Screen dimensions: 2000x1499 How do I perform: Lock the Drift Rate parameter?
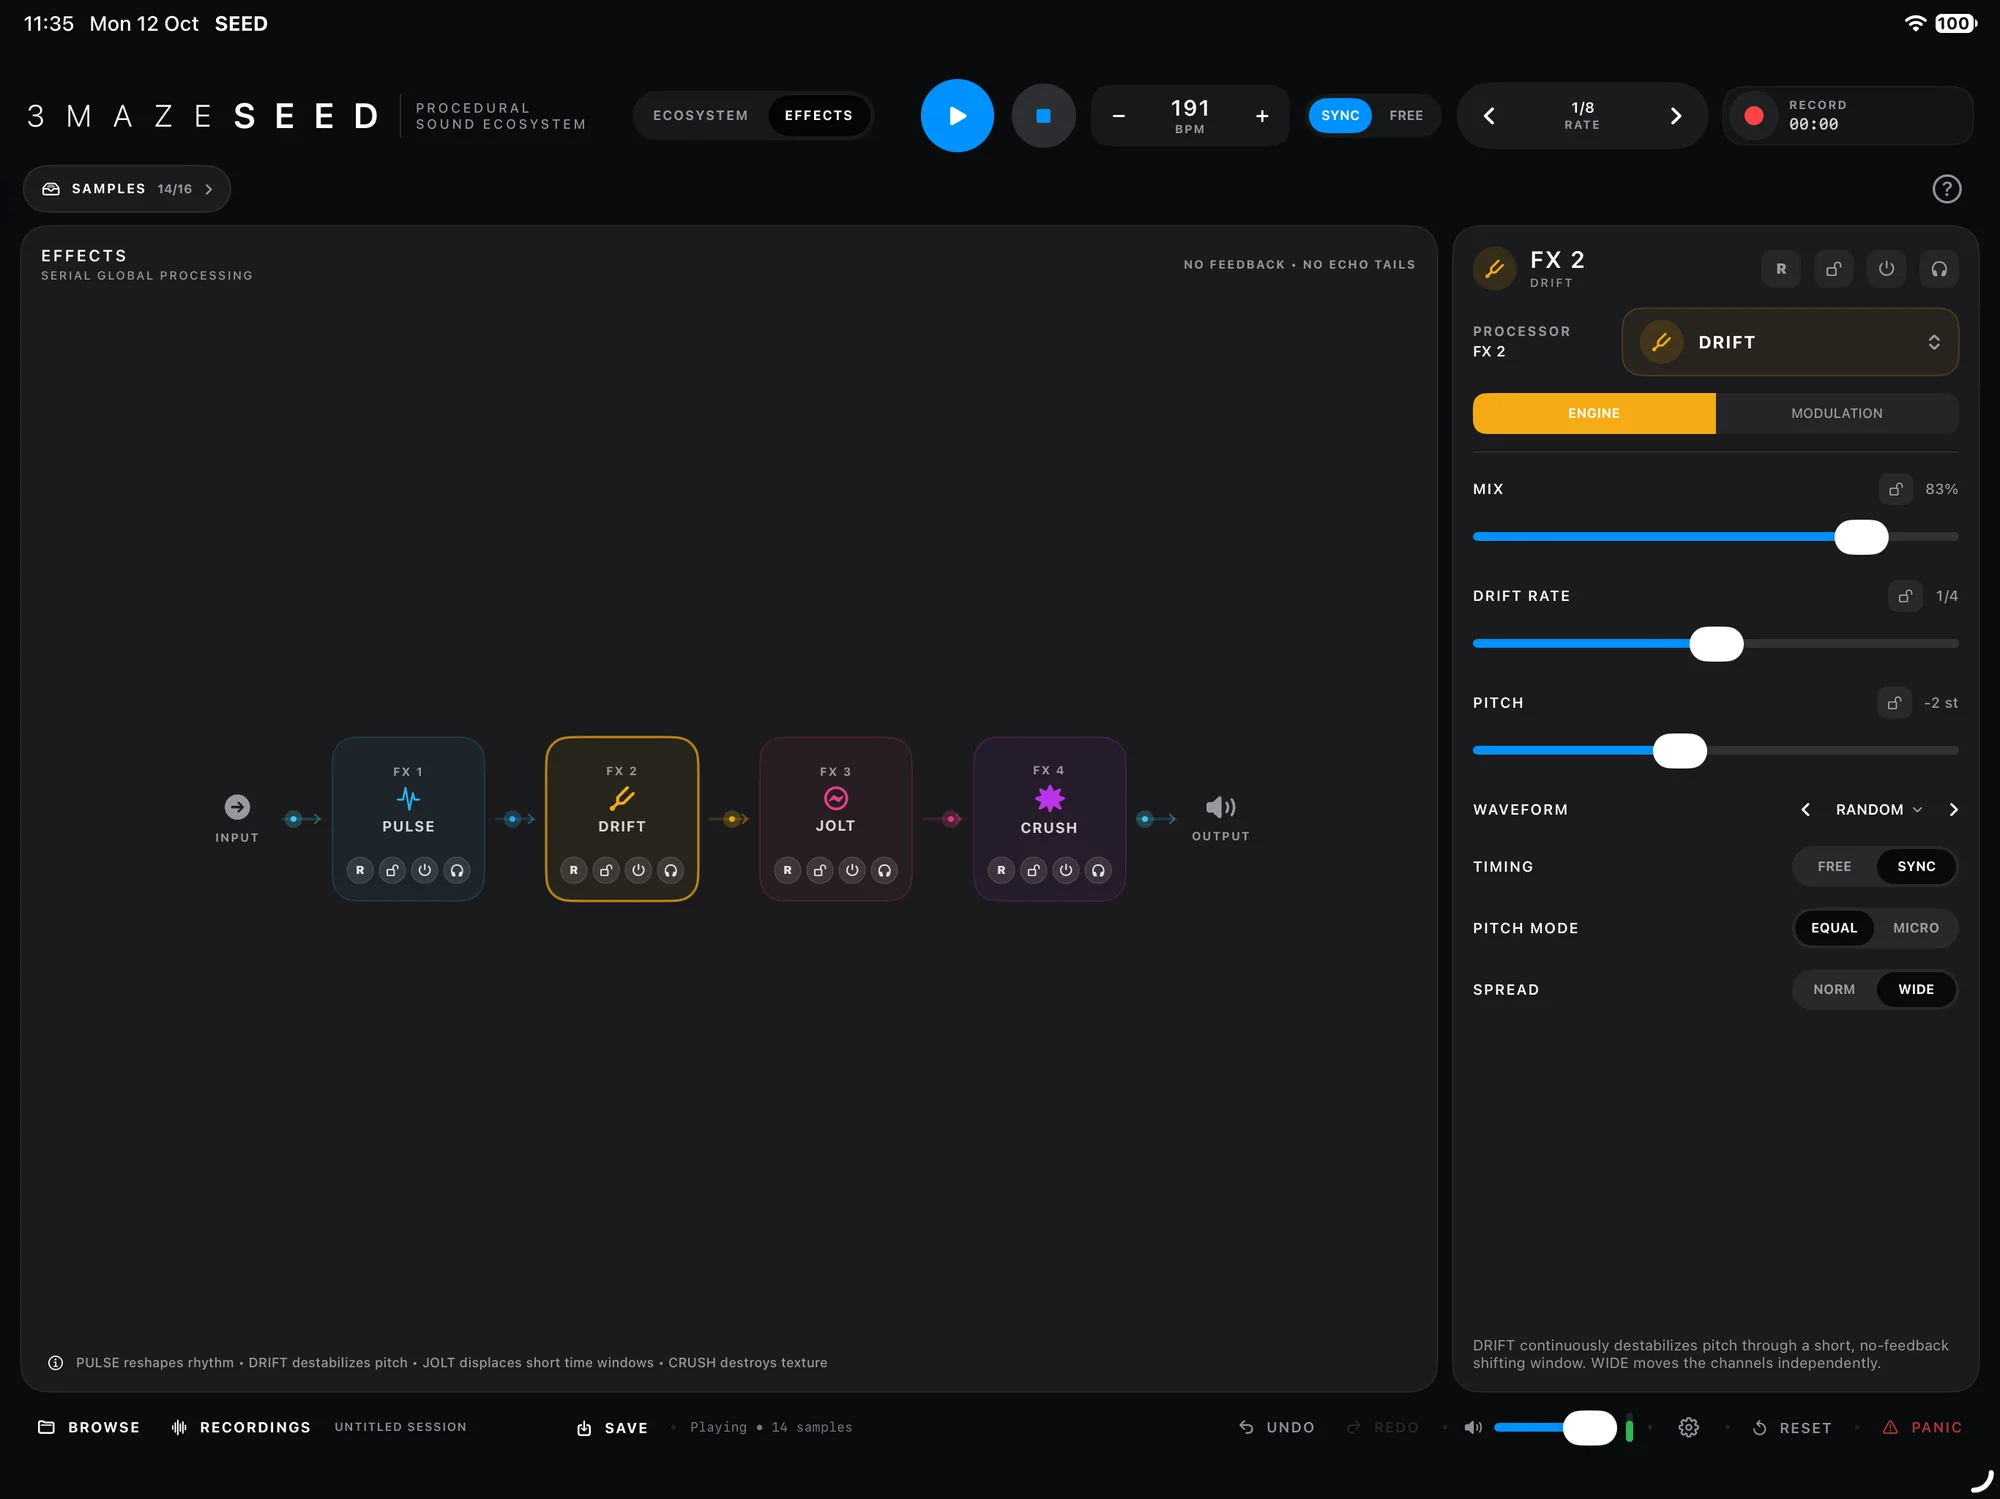(1905, 596)
